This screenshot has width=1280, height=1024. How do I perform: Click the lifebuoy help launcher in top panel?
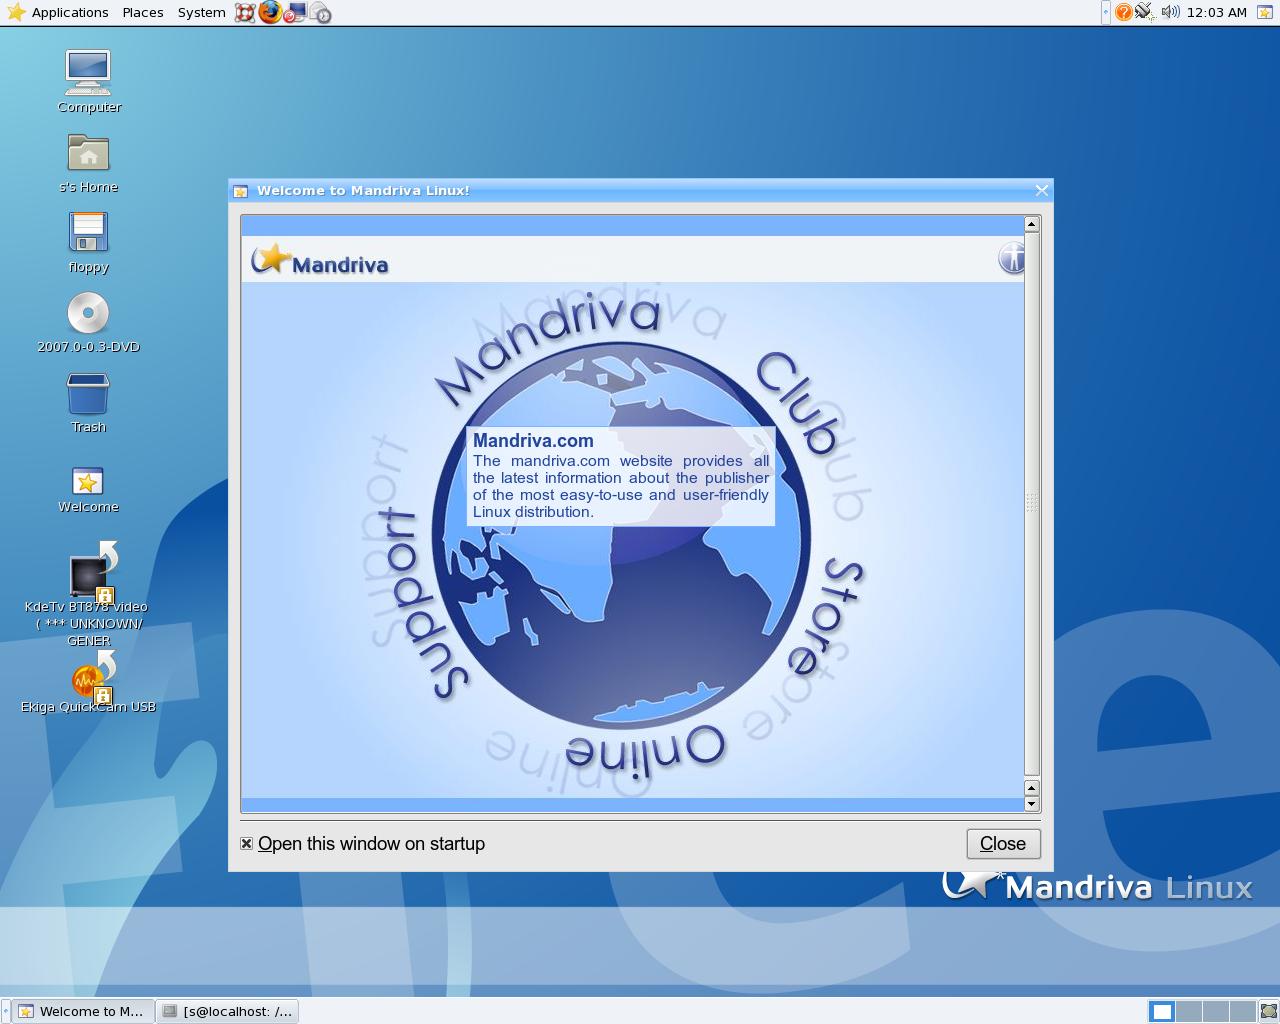tap(245, 13)
